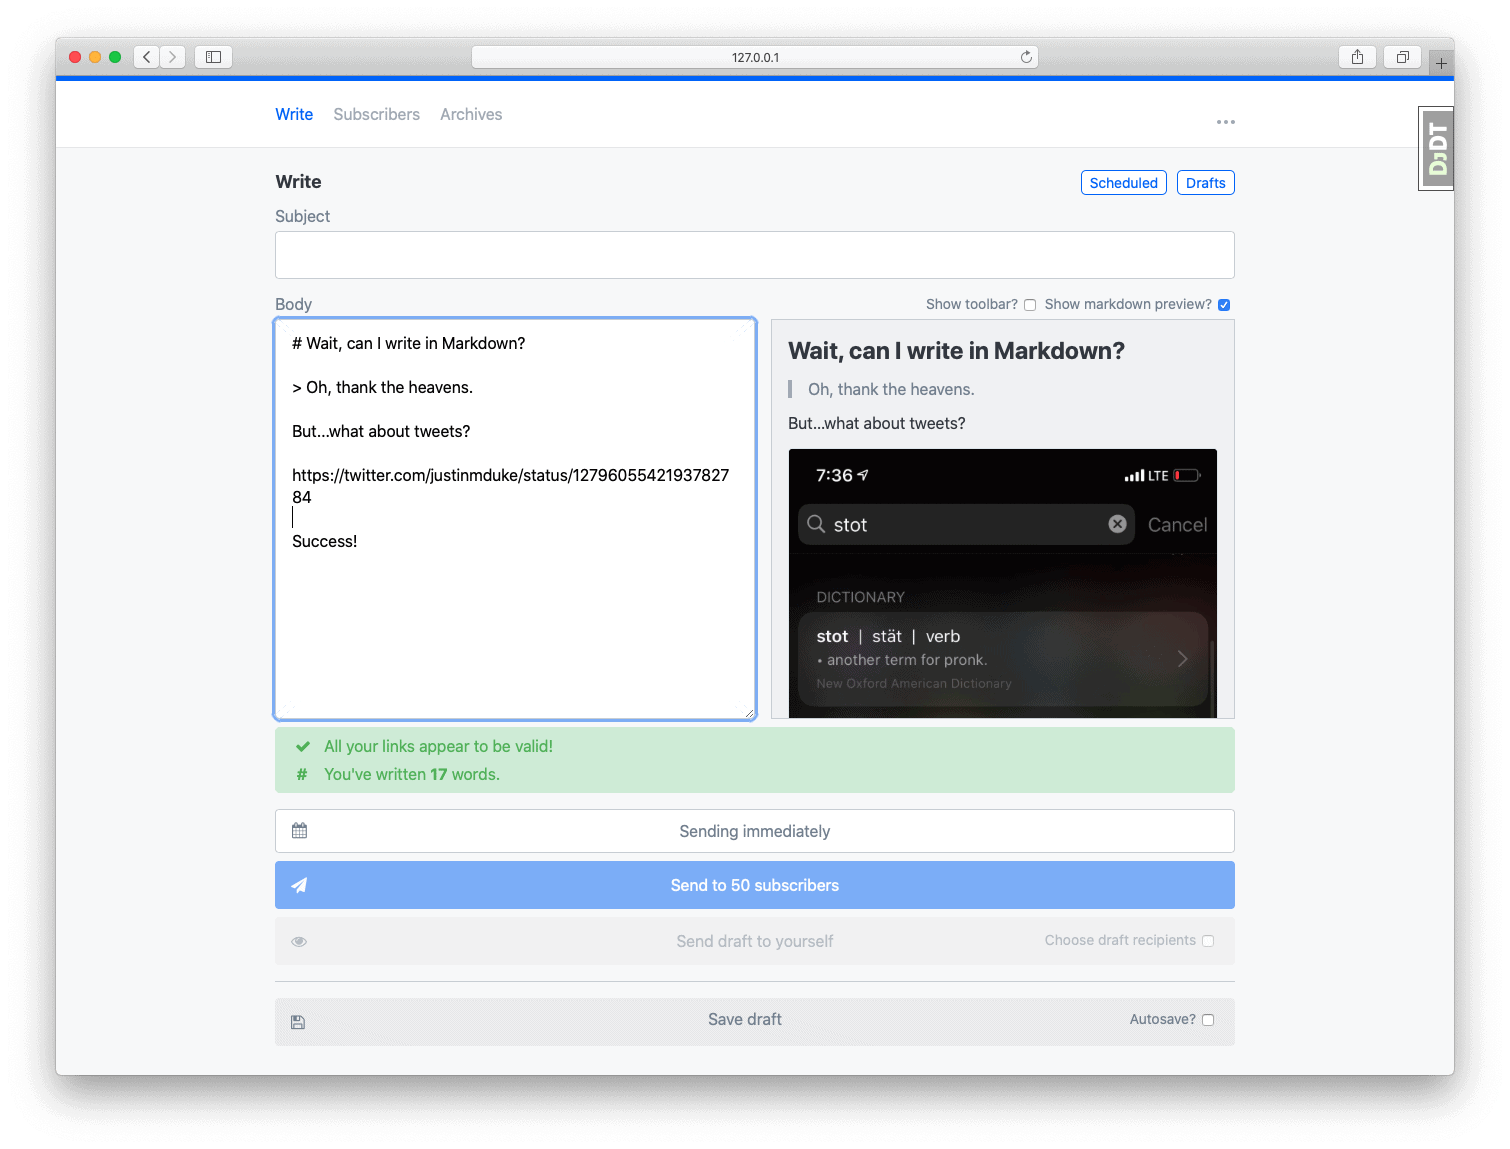Click the floppy disk save icon
1510x1149 pixels.
[x=298, y=1022]
